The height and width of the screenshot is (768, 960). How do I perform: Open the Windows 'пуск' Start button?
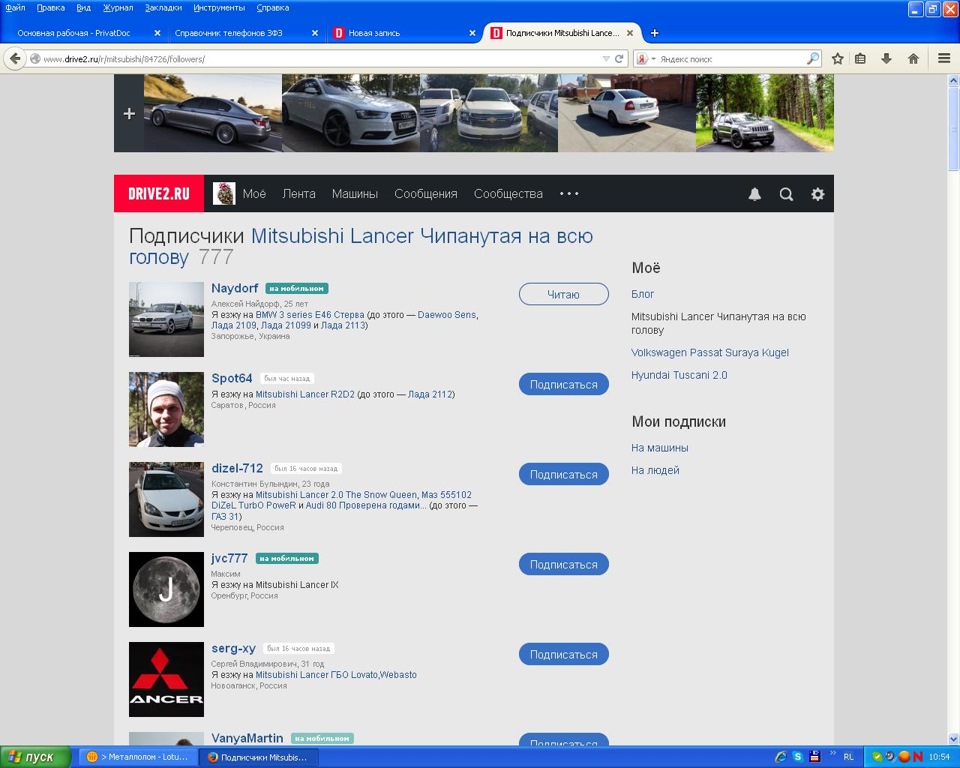coord(36,757)
